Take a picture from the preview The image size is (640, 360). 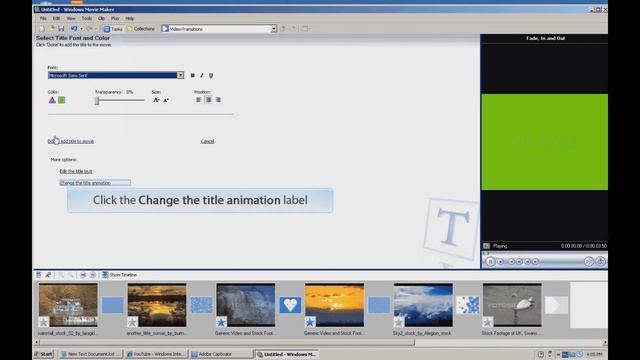[x=600, y=261]
